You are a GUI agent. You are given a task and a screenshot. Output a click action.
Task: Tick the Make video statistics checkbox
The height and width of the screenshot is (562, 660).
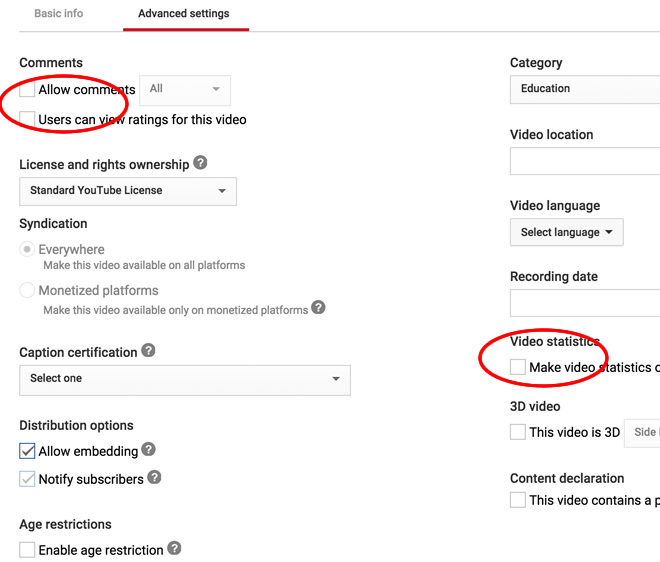517,367
